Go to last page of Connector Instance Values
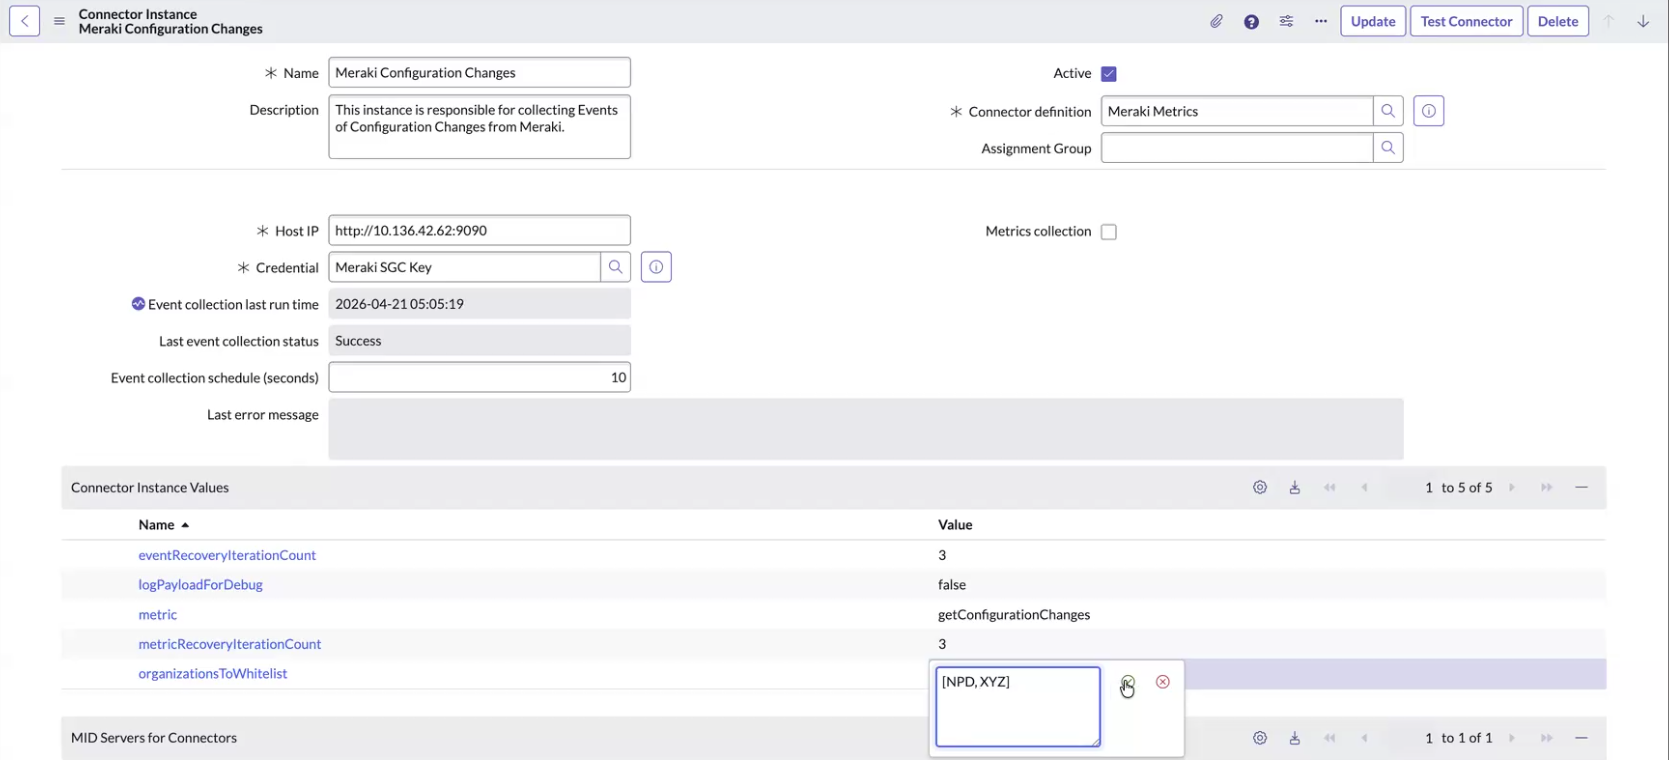This screenshot has width=1669, height=760. [1547, 488]
